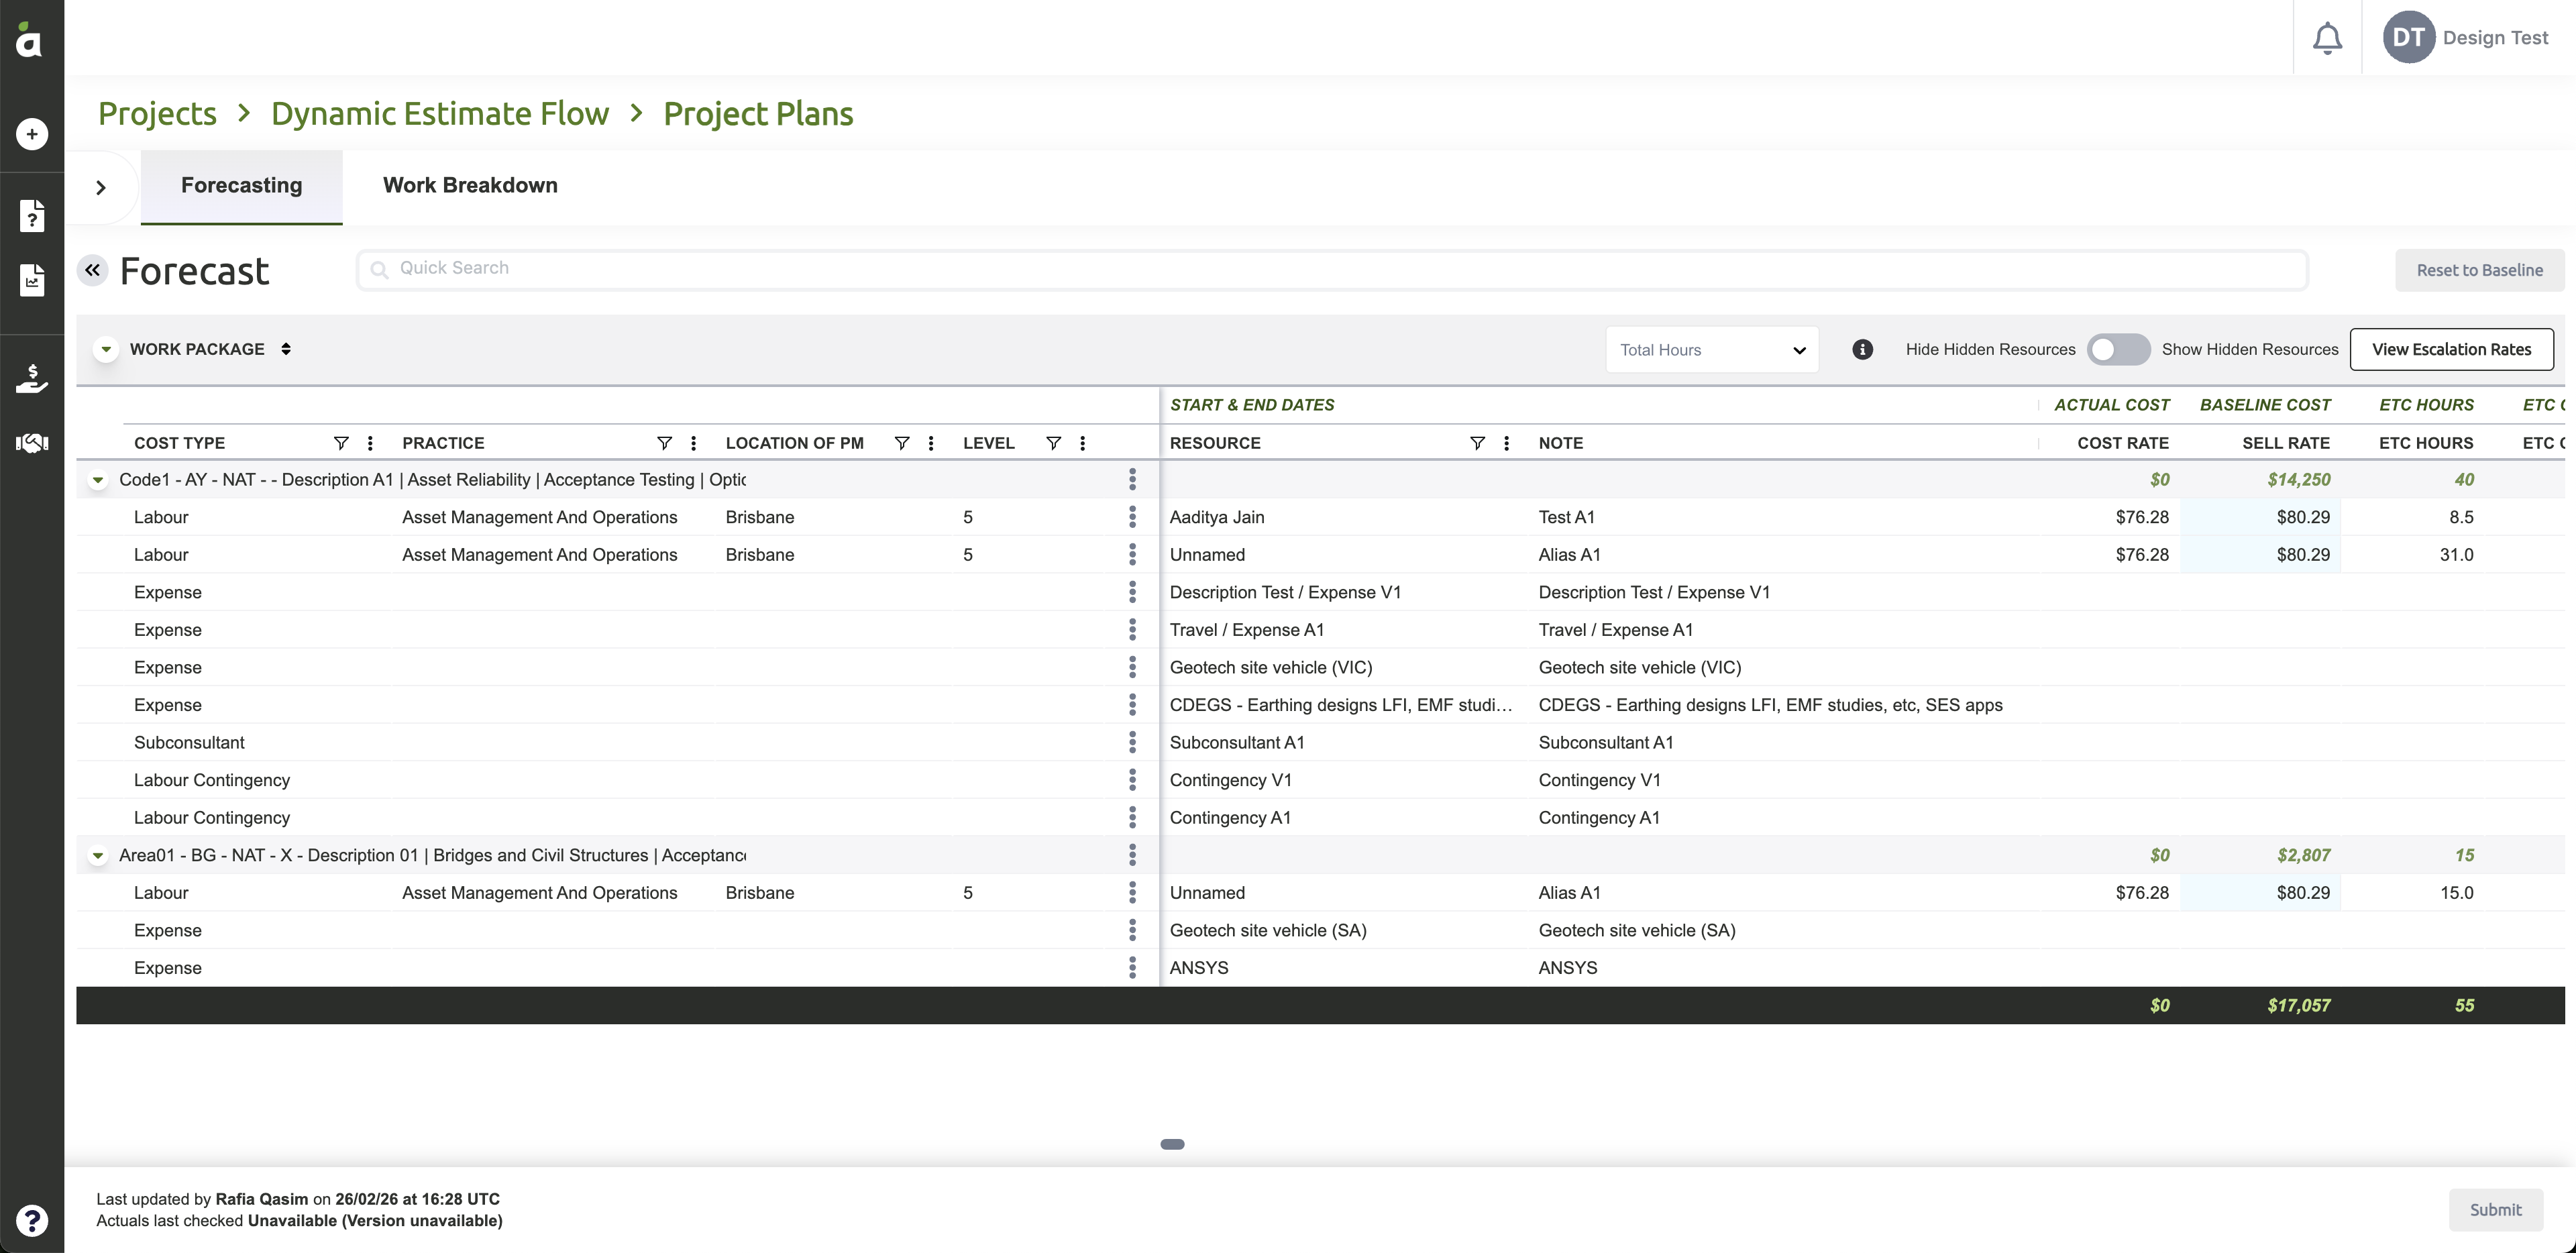Open Resource column menu dots
This screenshot has width=2576, height=1253.
pos(1506,443)
